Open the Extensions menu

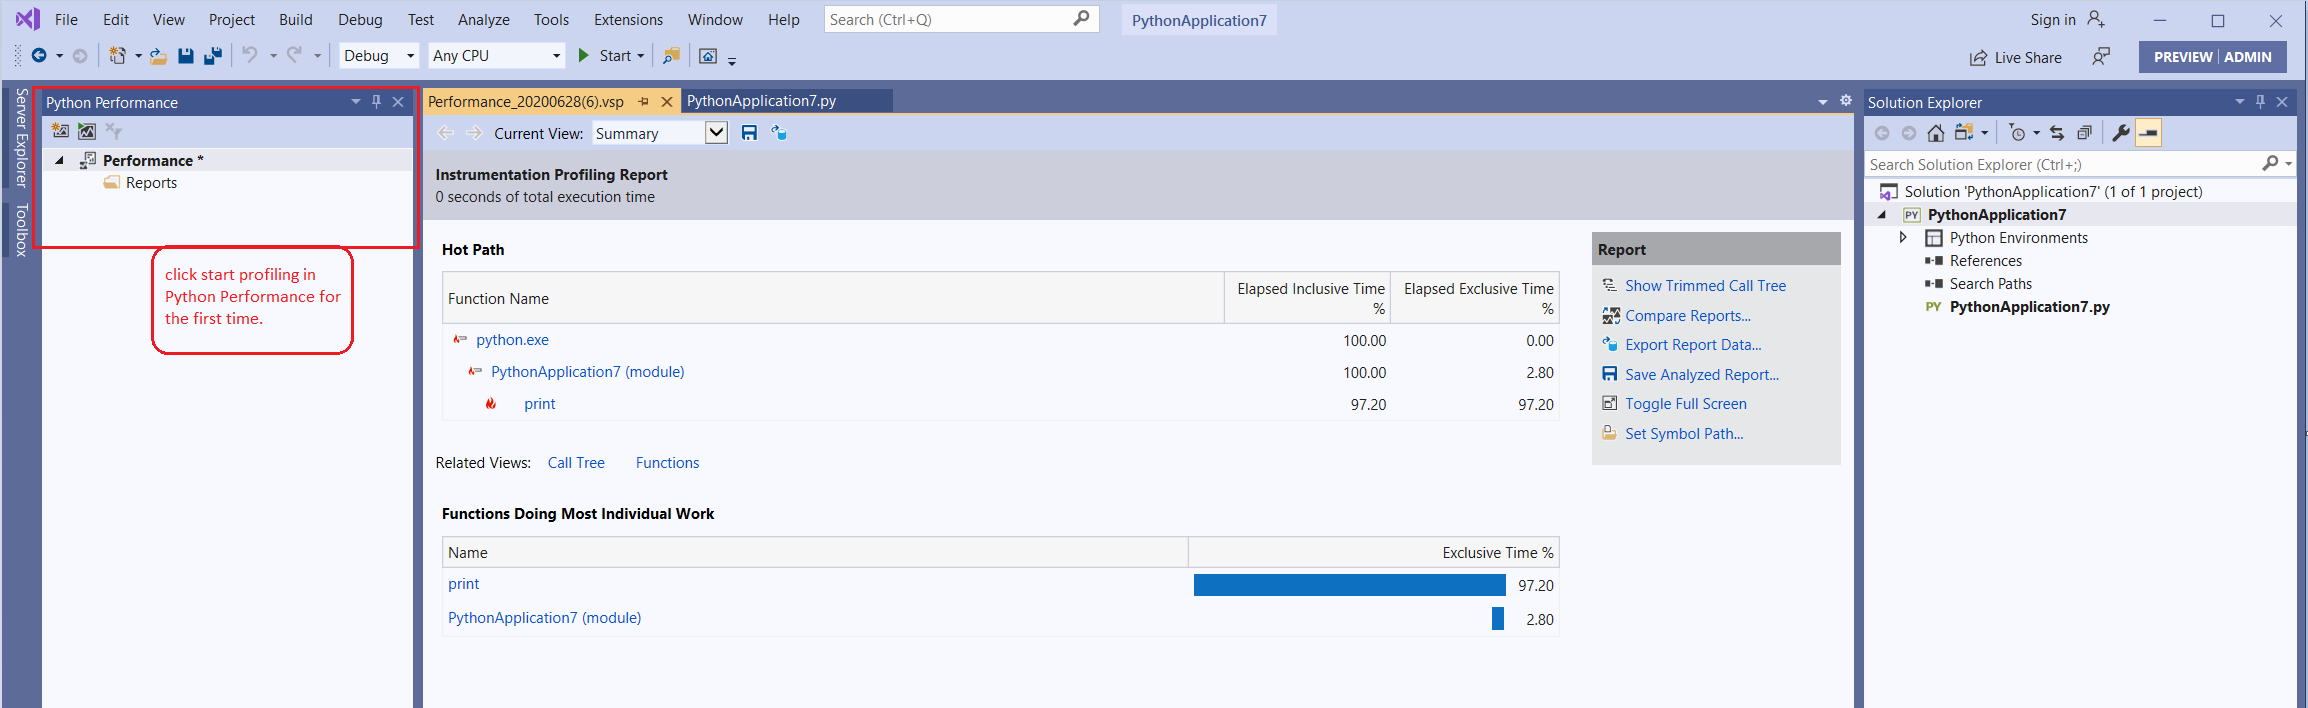[628, 20]
